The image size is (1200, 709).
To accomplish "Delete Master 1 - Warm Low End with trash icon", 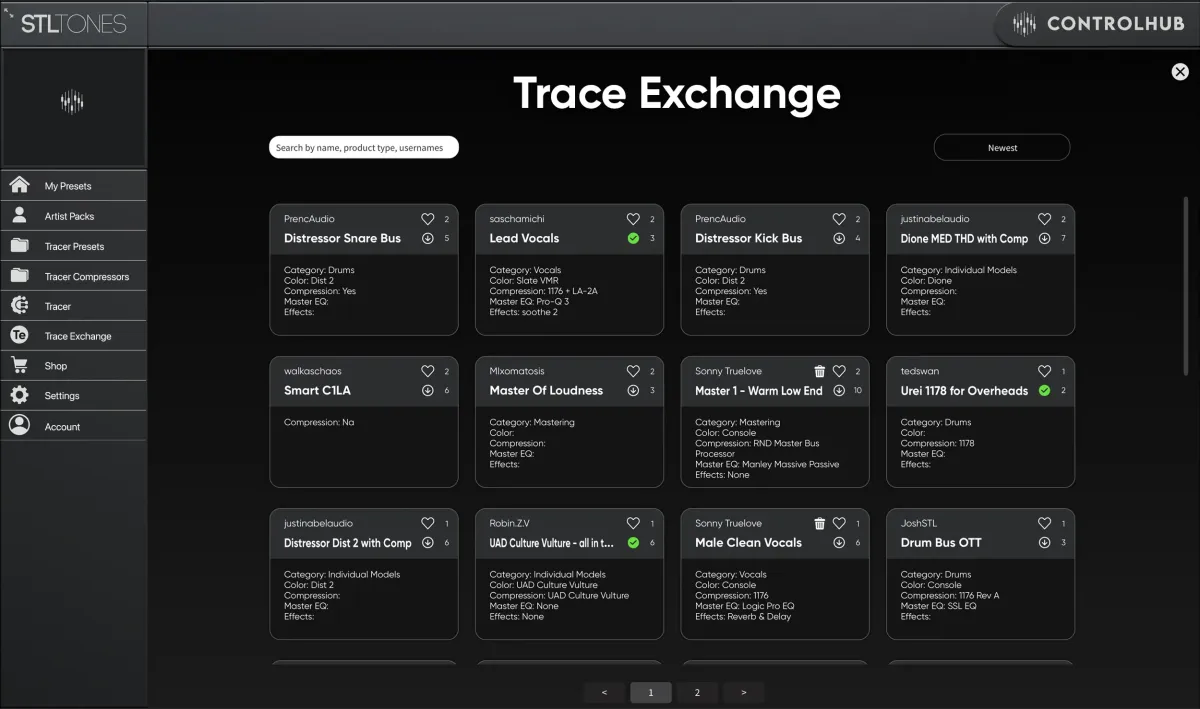I will click(820, 371).
